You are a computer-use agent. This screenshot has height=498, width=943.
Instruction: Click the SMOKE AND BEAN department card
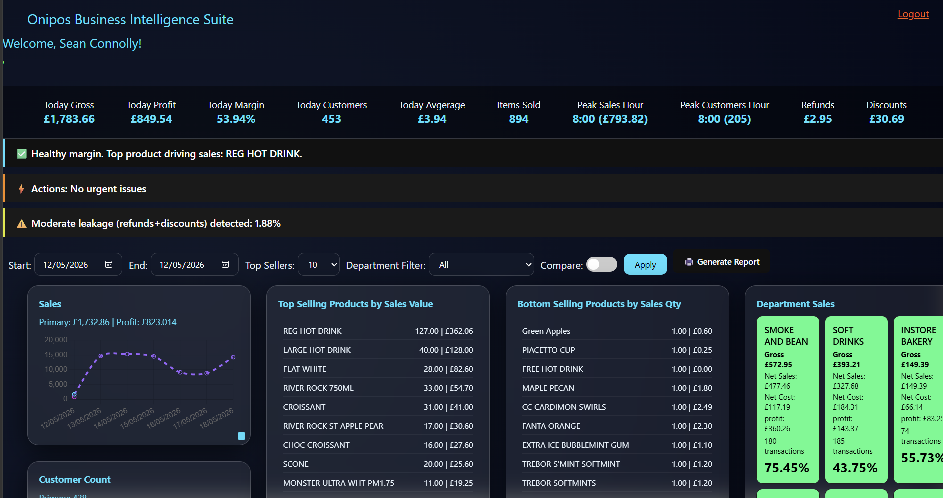point(787,399)
